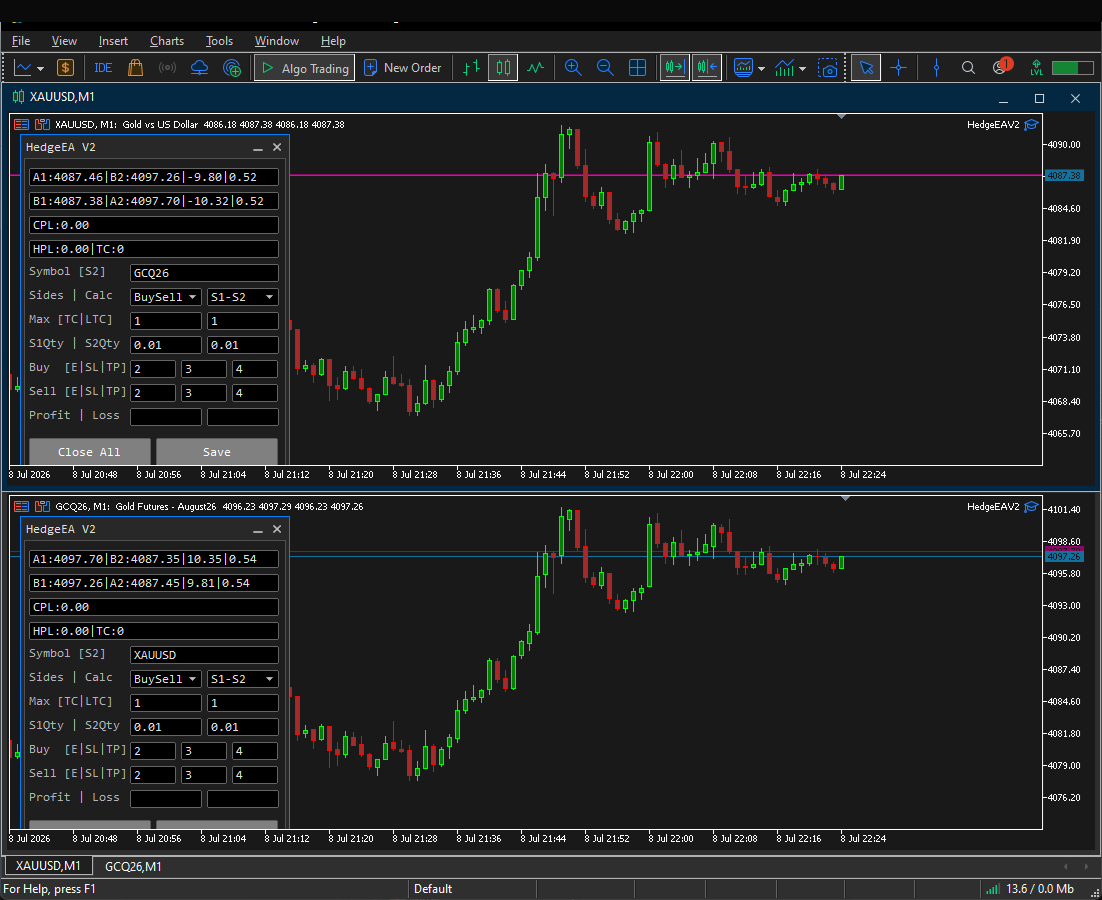Click Save in XAUUSD HedgeEA panel
The height and width of the screenshot is (900, 1102).
216,452
